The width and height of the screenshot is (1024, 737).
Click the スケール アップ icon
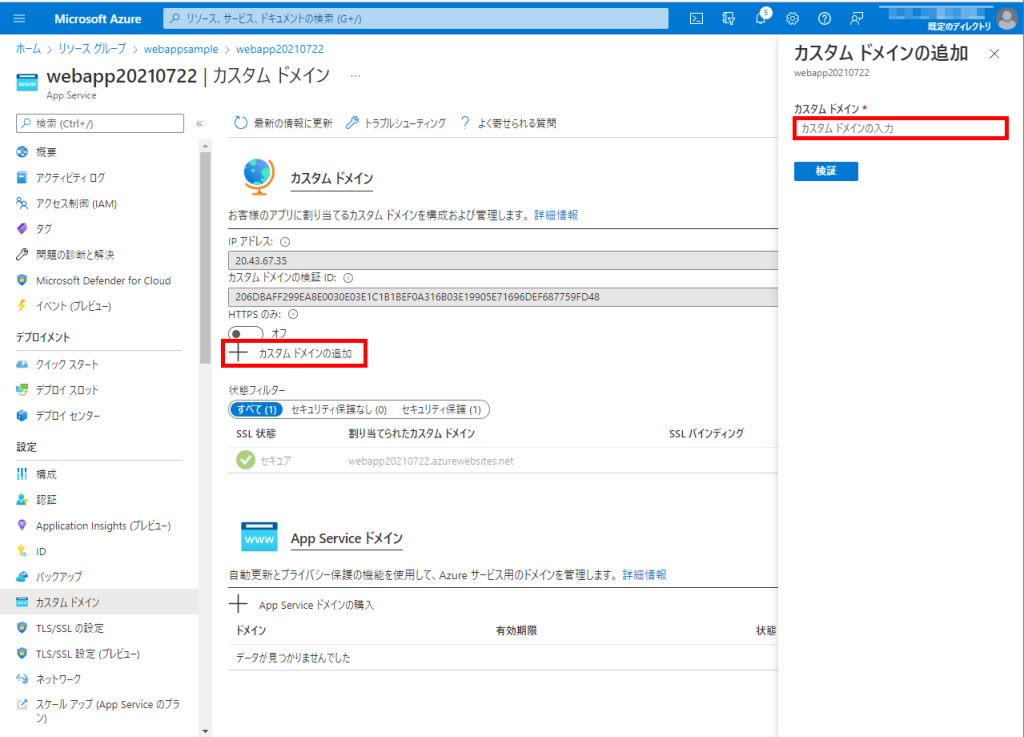coord(22,704)
